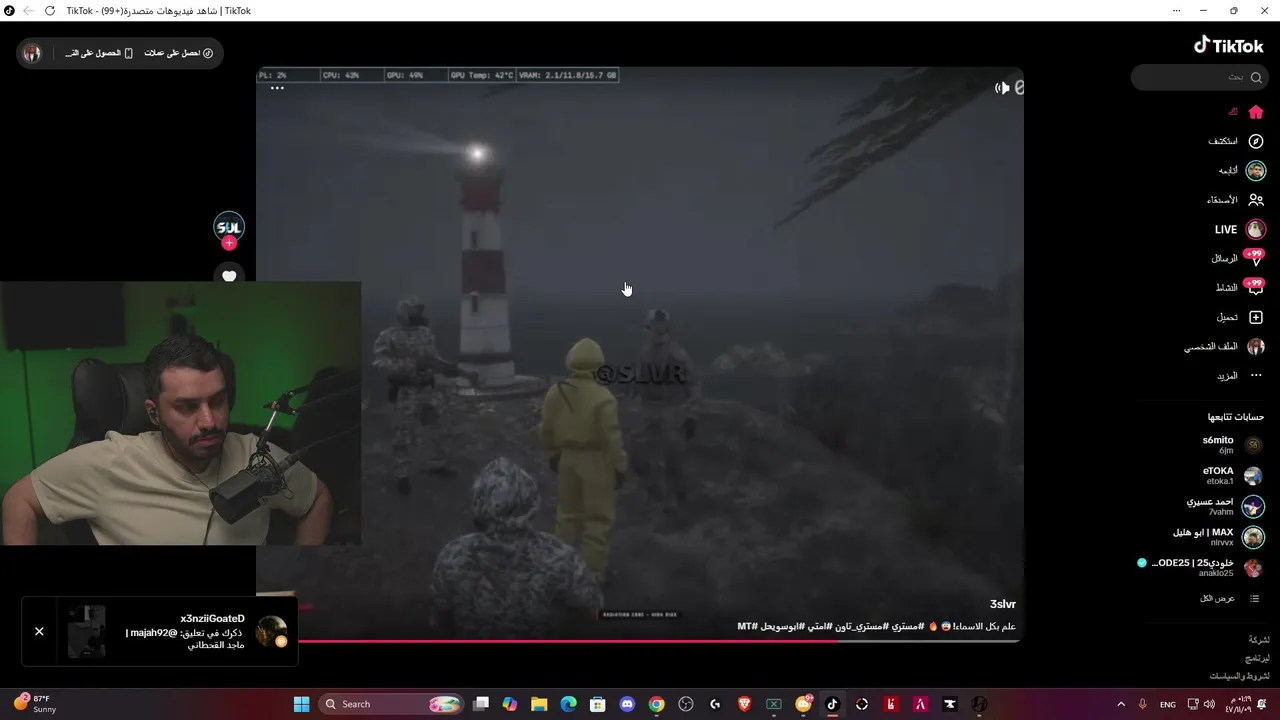This screenshot has height=720, width=1280.
Task: Open the TikTok Home icon in sidebar
Action: pyautogui.click(x=1256, y=112)
